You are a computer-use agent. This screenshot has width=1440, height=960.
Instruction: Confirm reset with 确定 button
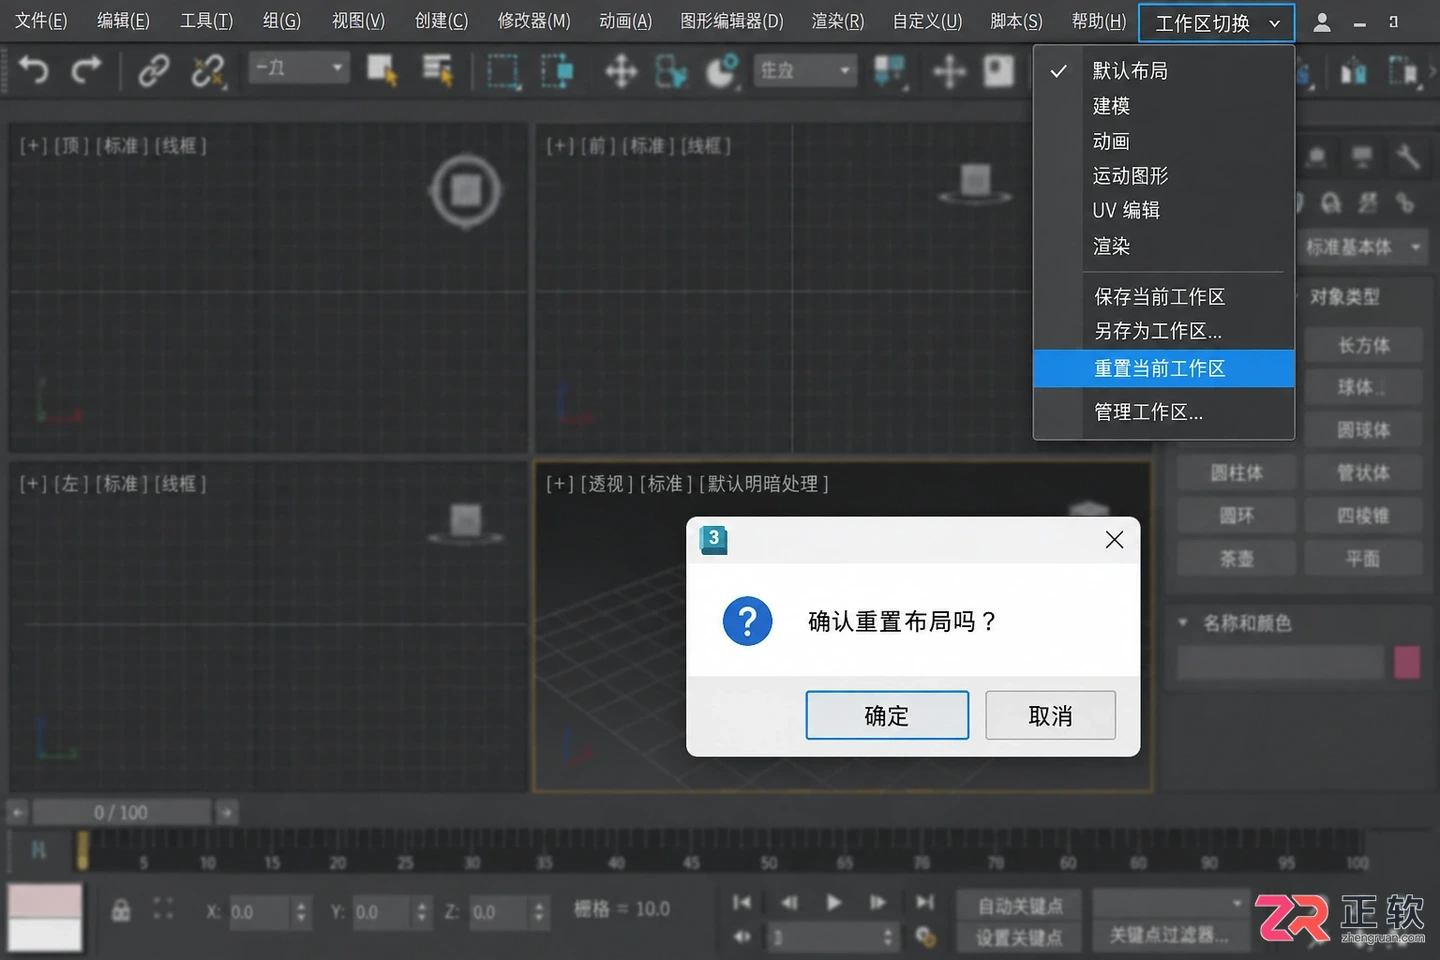coord(887,715)
